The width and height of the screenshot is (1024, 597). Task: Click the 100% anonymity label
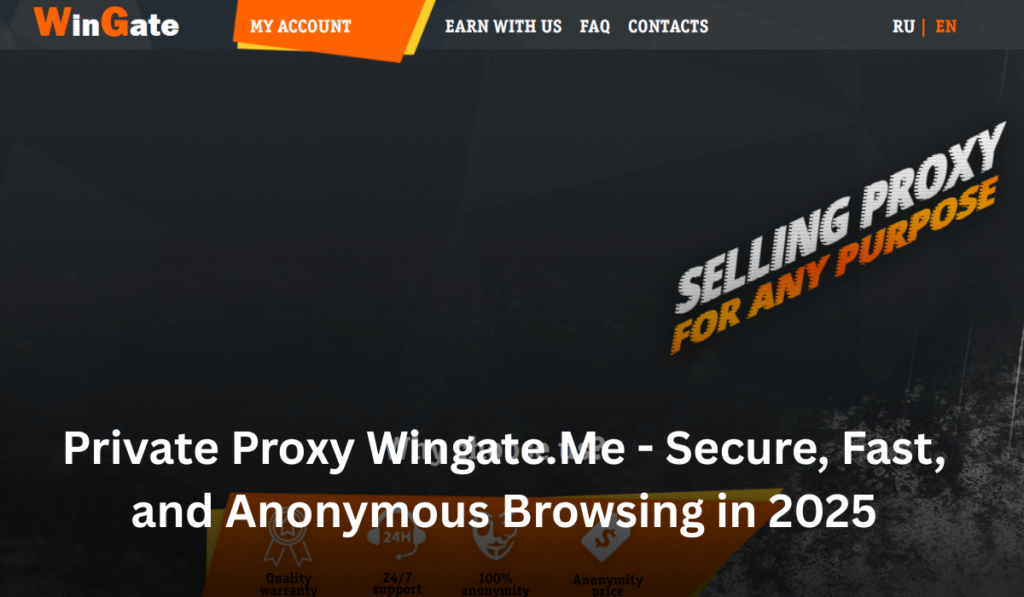[x=495, y=584]
